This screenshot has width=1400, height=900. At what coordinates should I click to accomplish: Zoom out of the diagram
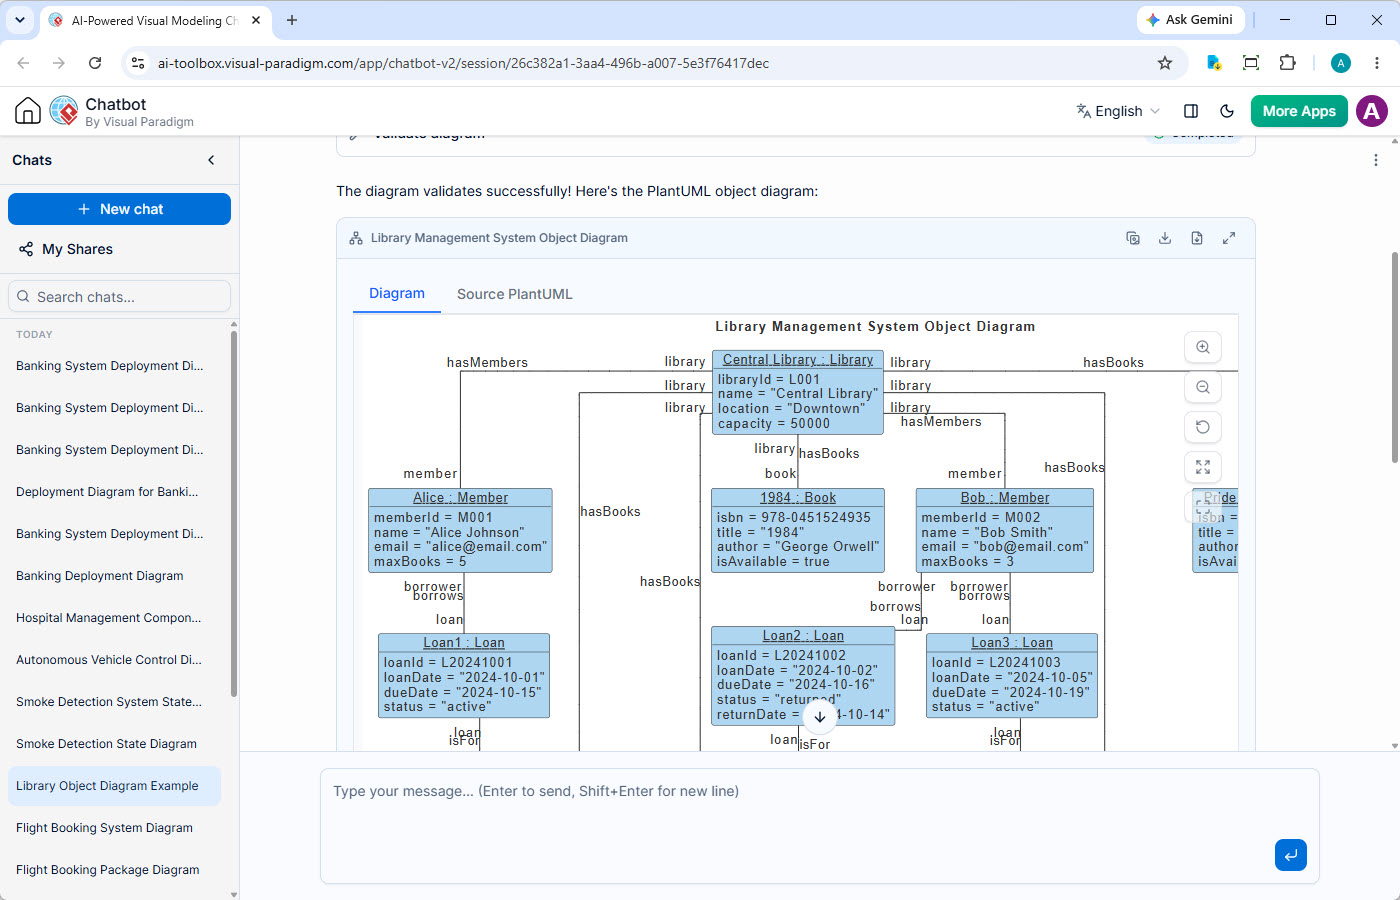[1203, 387]
